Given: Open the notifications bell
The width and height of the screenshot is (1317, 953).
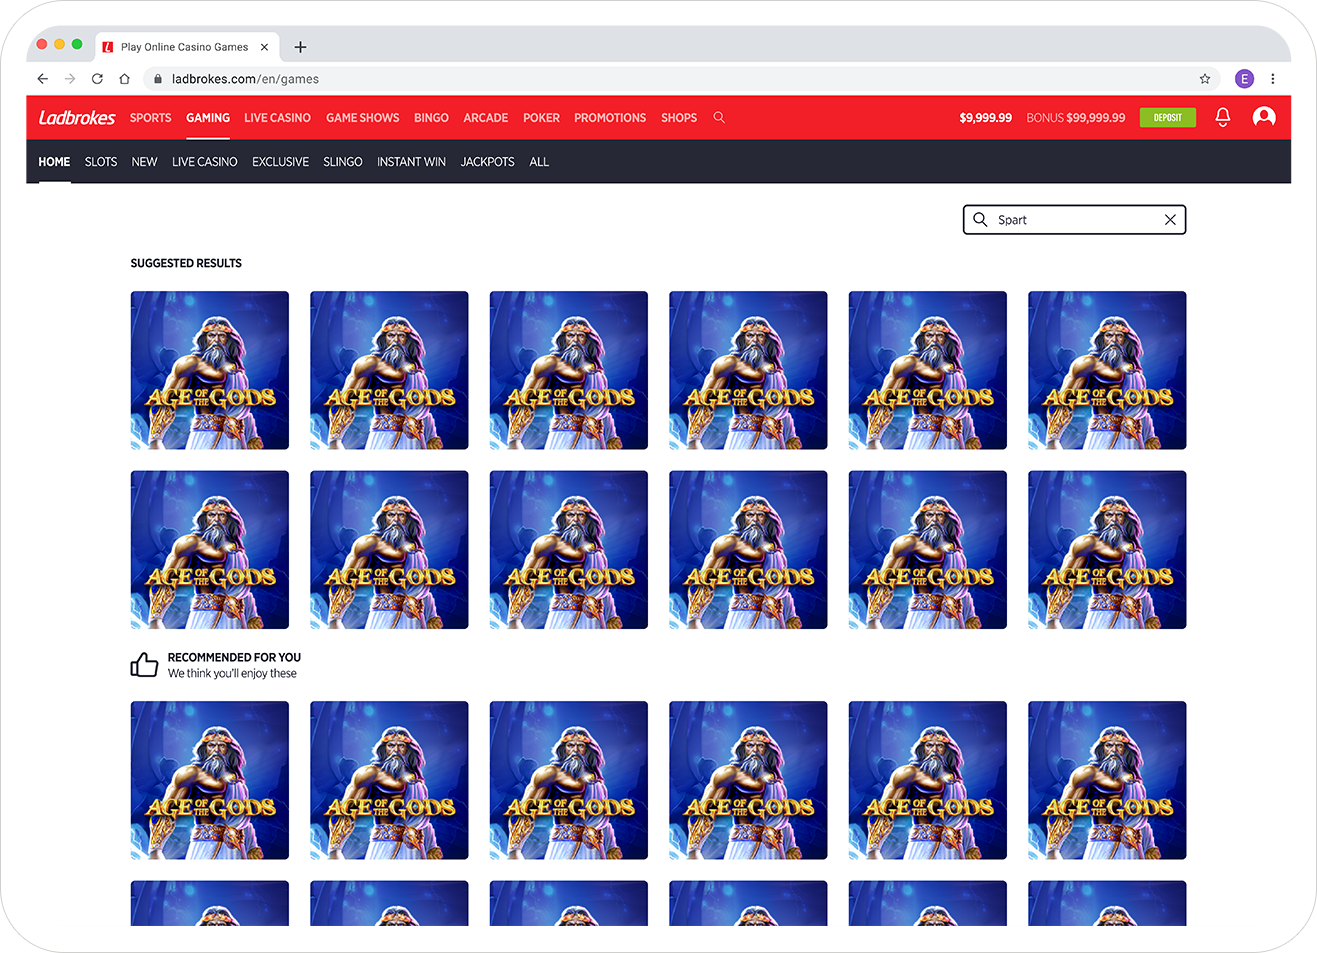Looking at the screenshot, I should [1222, 118].
